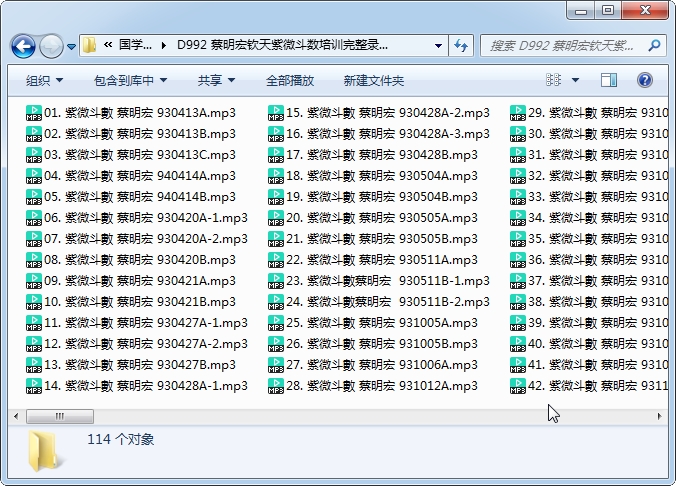The image size is (676, 486).
Task: Select MP3 icon of 04. 940414A.mp3
Action: click(x=34, y=176)
